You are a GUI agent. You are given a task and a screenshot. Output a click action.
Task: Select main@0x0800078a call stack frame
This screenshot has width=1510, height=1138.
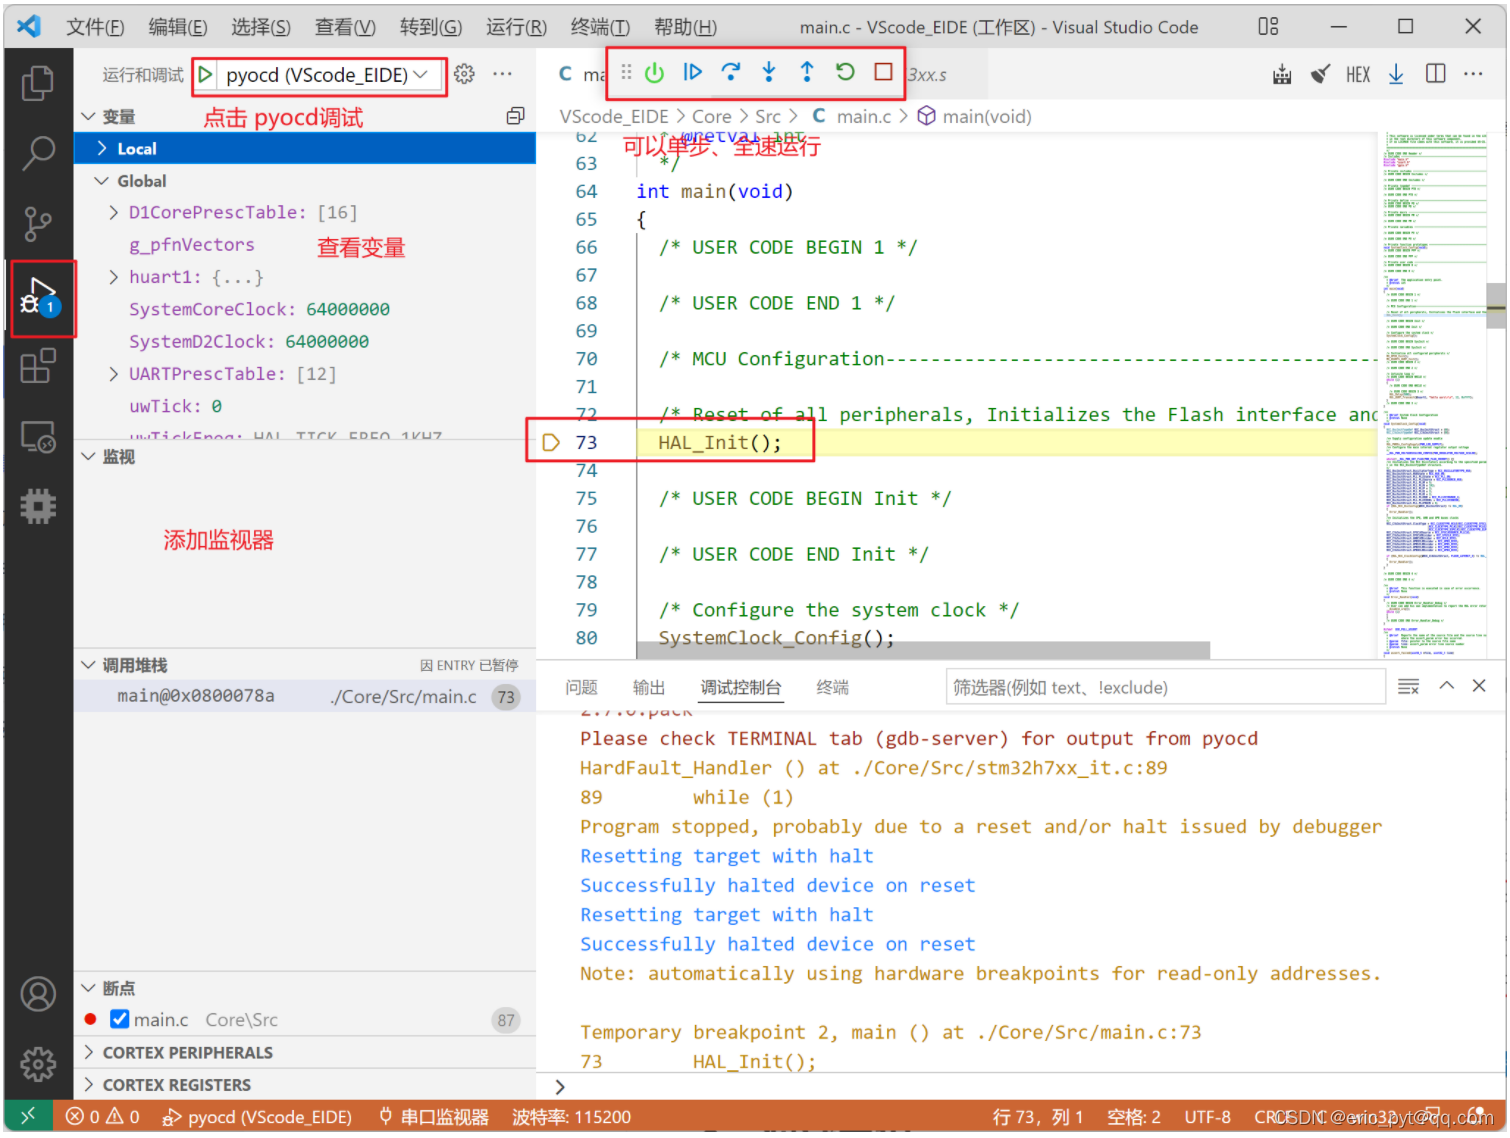click(x=304, y=696)
